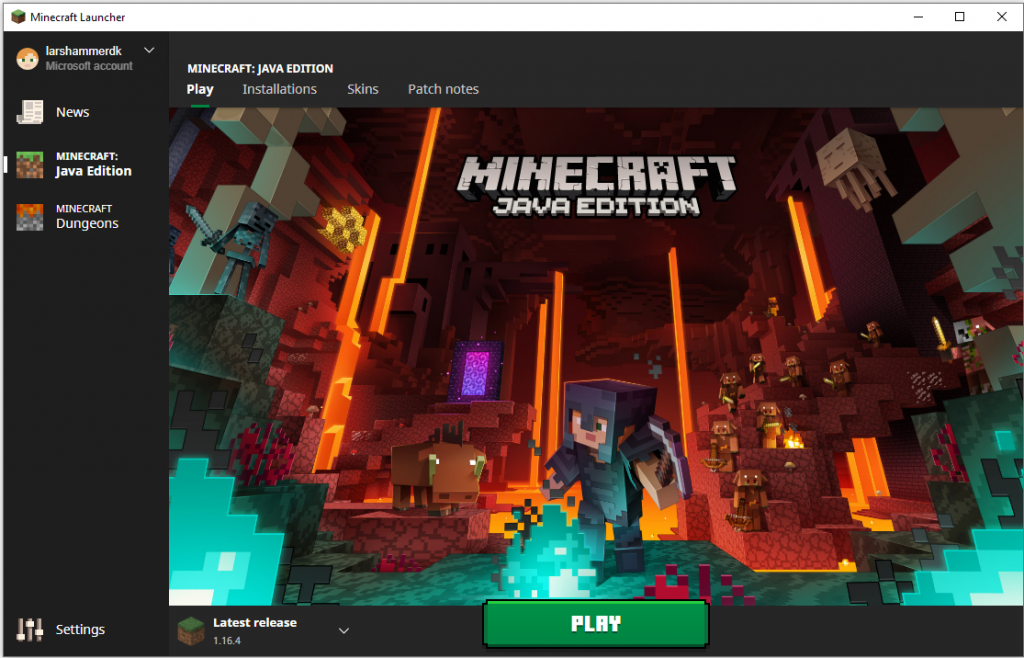Click the Minecraft Launcher title bar icon
The height and width of the screenshot is (658, 1024).
coord(18,17)
